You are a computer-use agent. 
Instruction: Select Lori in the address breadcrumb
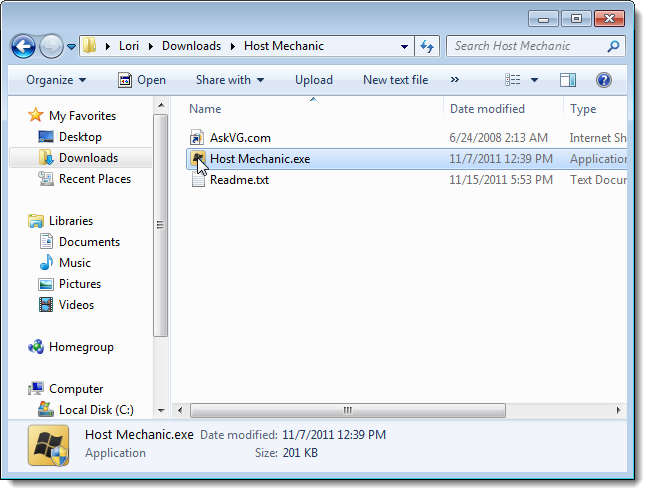pyautogui.click(x=129, y=46)
